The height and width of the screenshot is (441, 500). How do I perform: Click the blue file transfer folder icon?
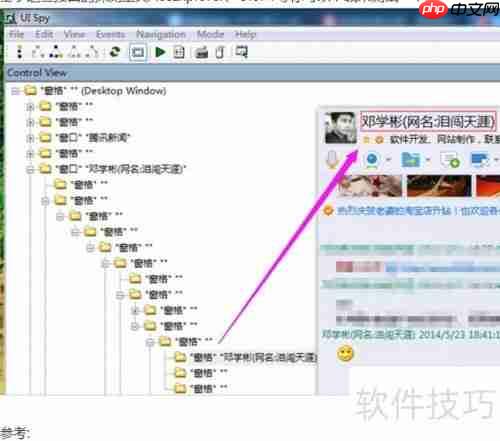[411, 160]
